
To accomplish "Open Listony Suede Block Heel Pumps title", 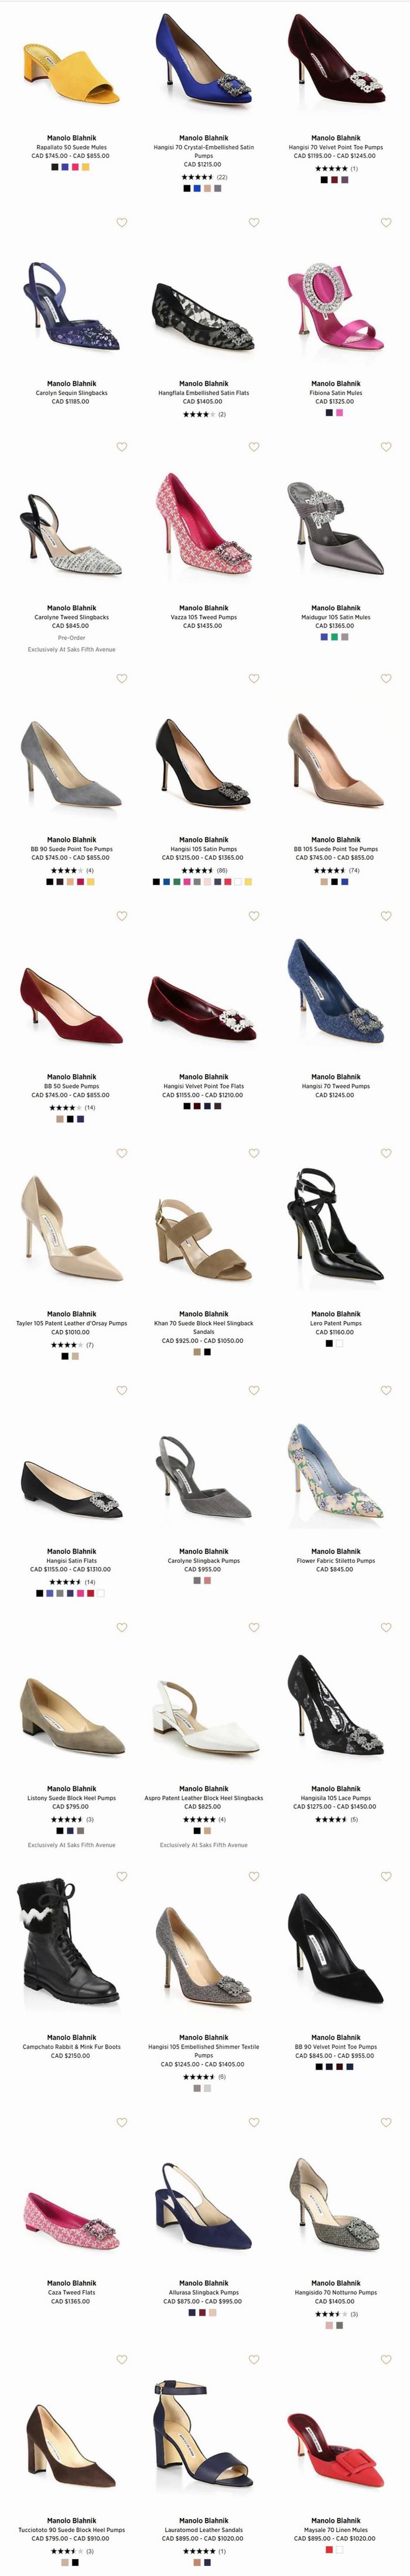I will [x=72, y=1798].
